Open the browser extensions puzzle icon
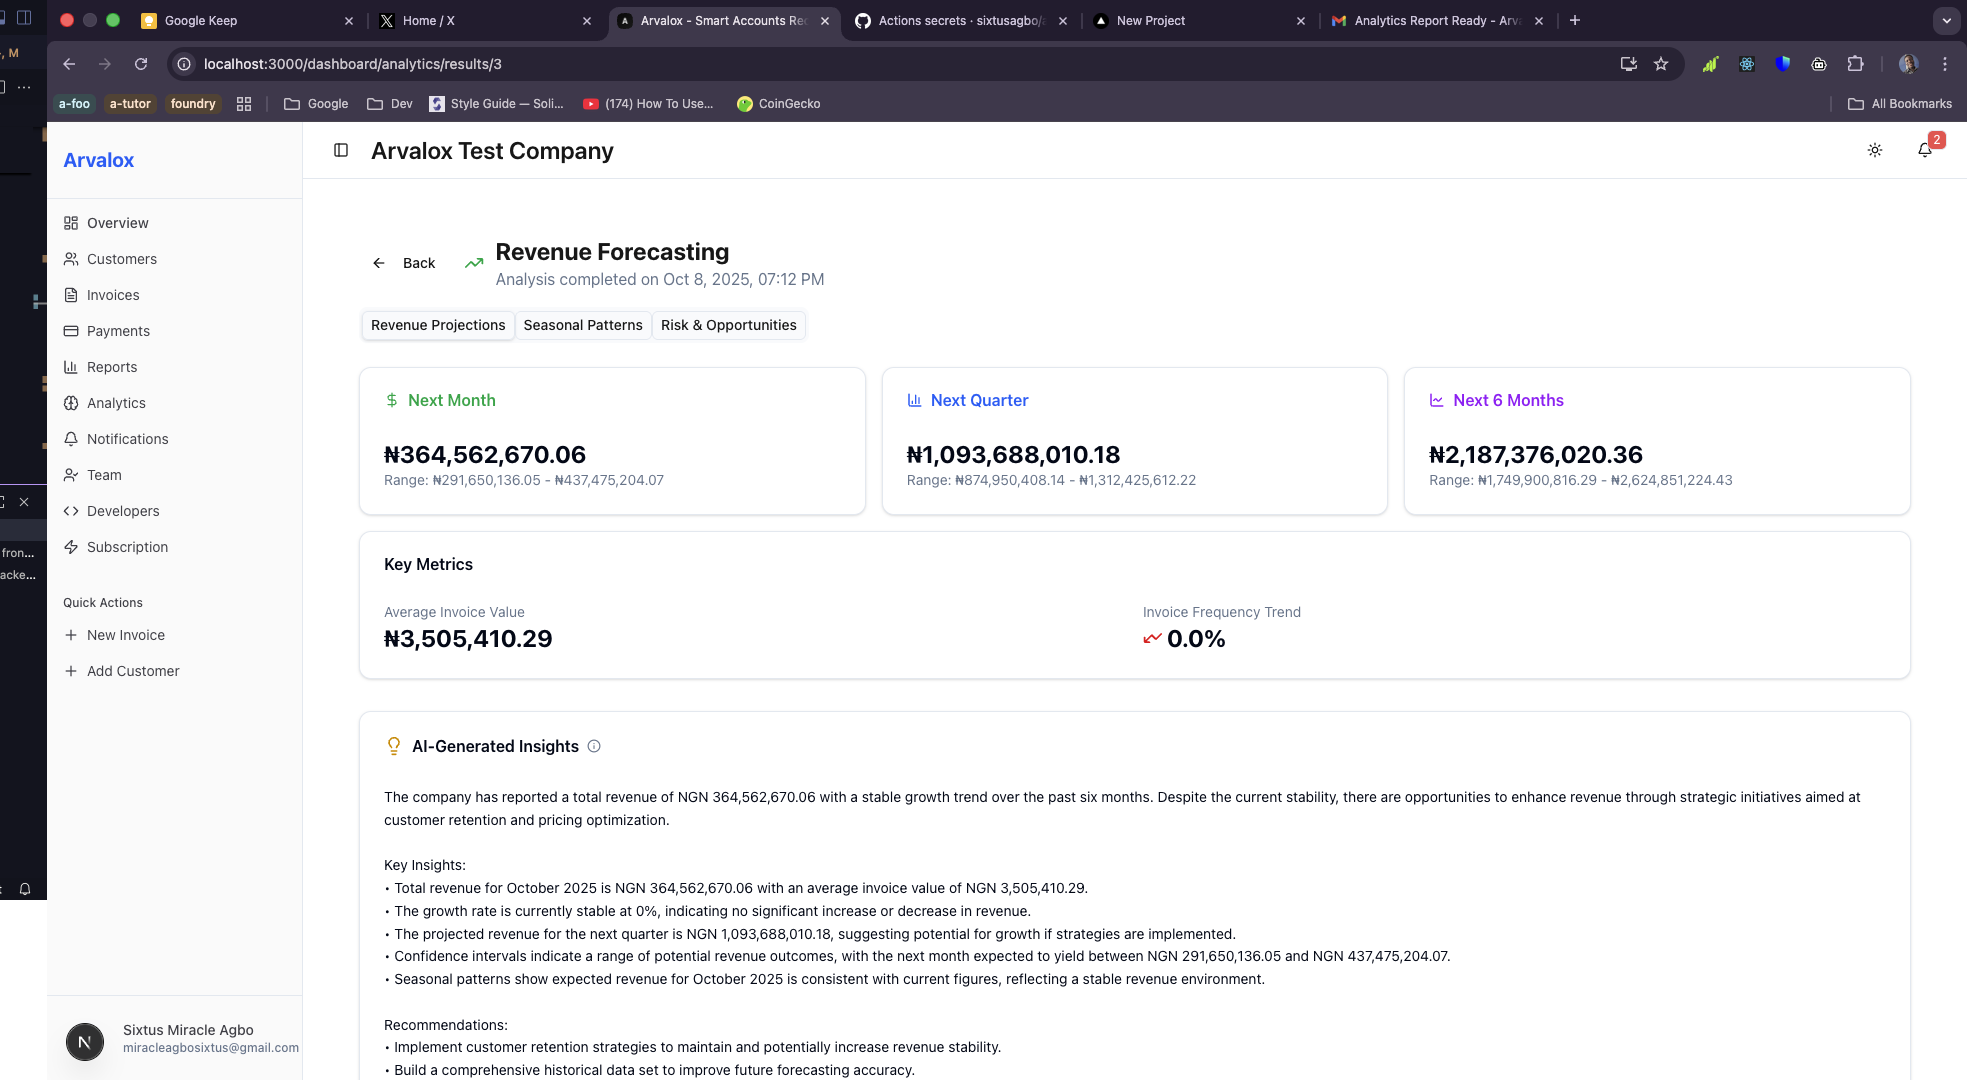This screenshot has width=1967, height=1080. [x=1855, y=64]
